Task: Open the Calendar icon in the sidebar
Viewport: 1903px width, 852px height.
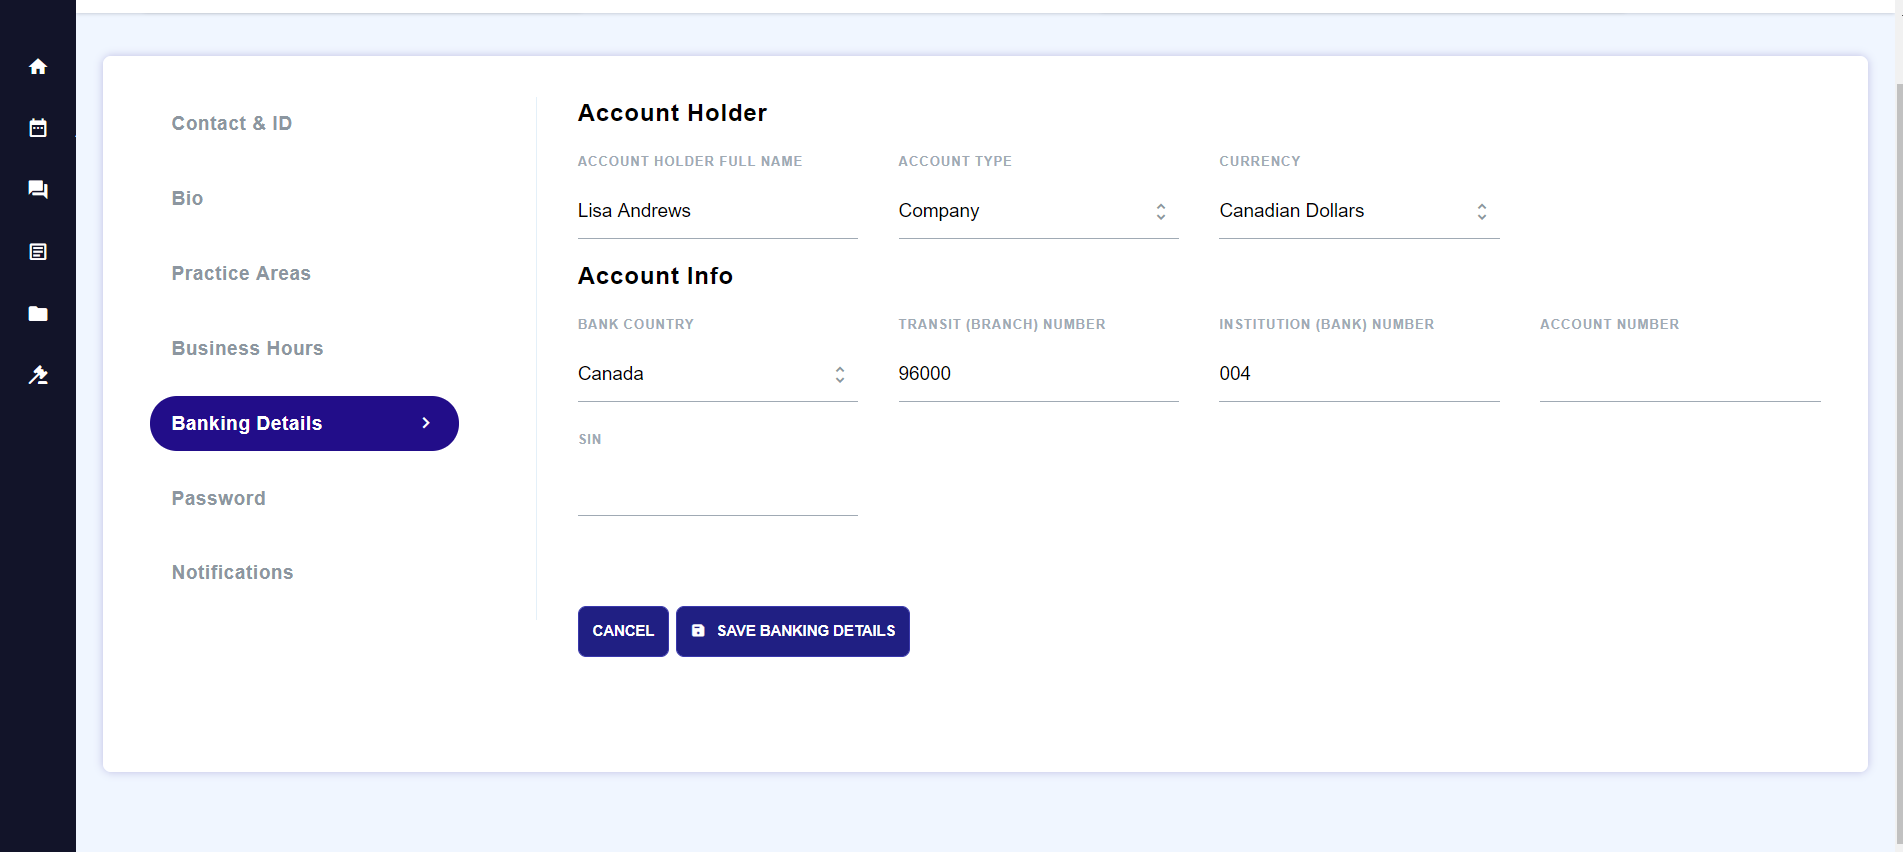Action: (x=38, y=127)
